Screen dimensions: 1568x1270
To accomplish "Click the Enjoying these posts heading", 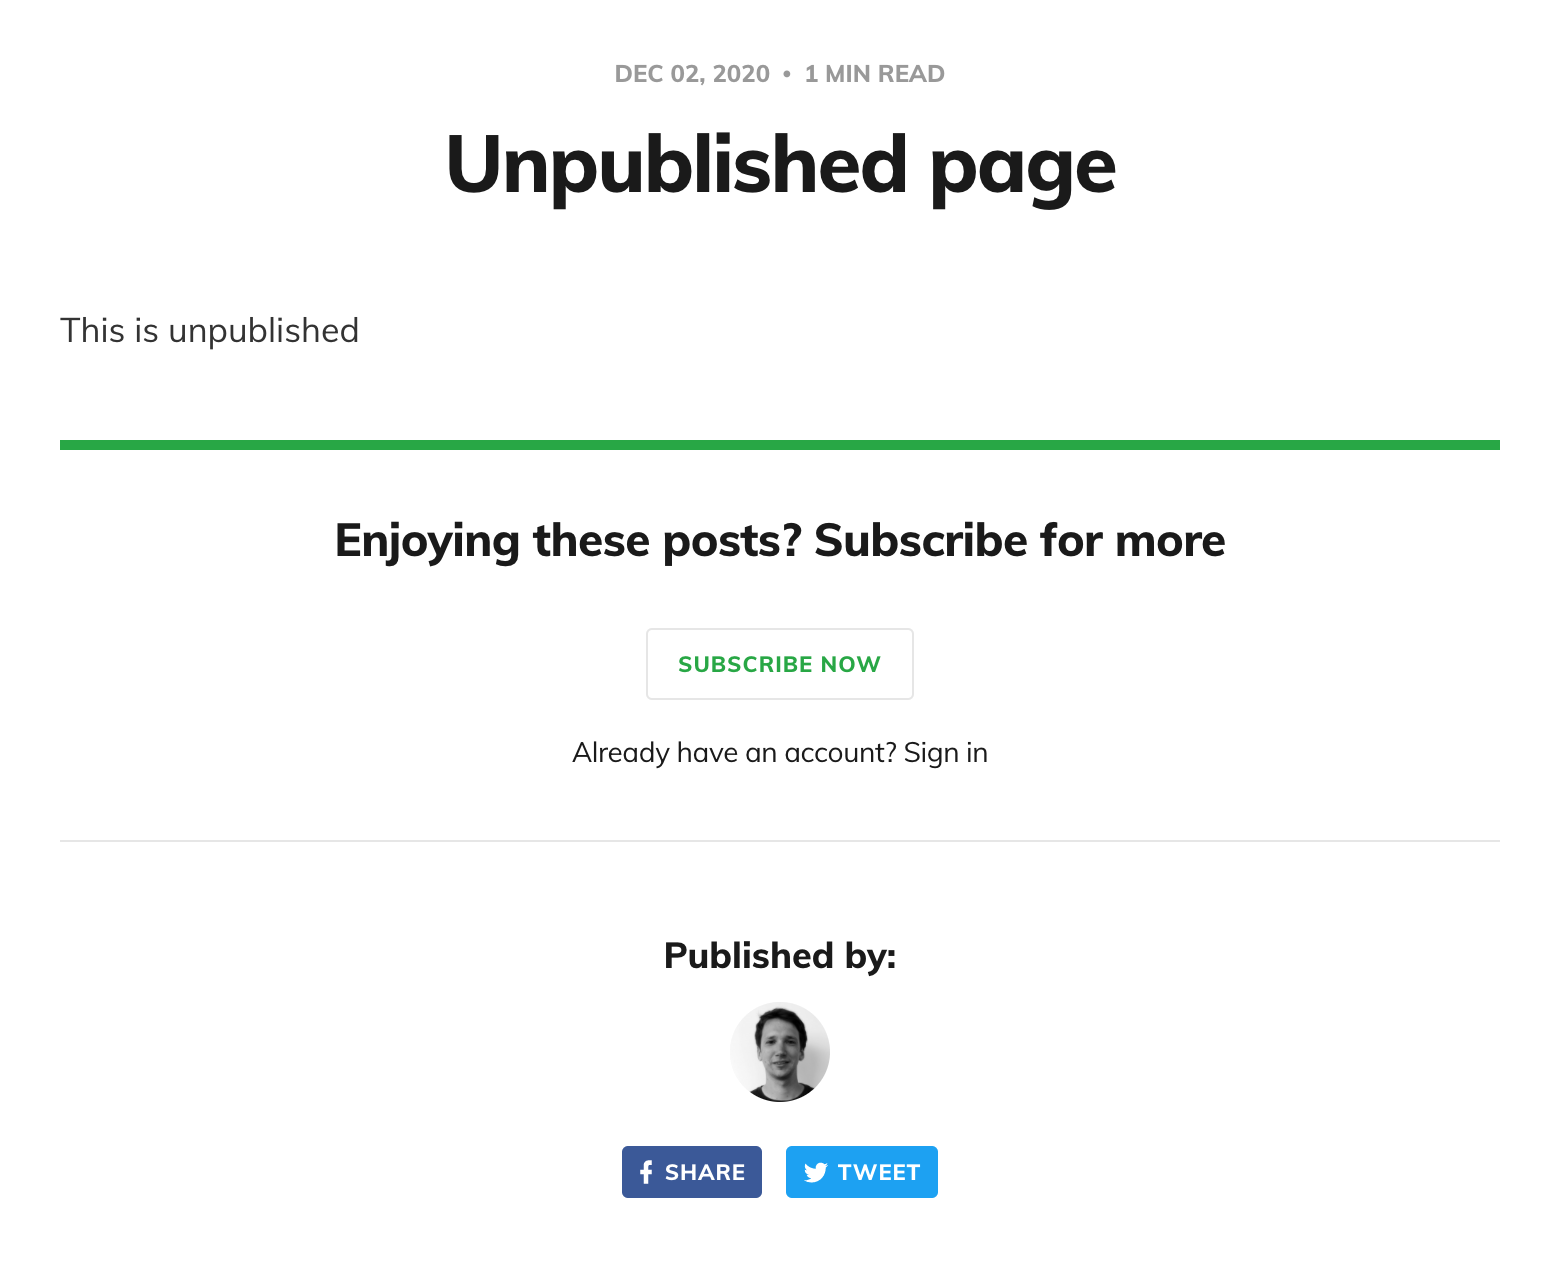I will (x=780, y=540).
